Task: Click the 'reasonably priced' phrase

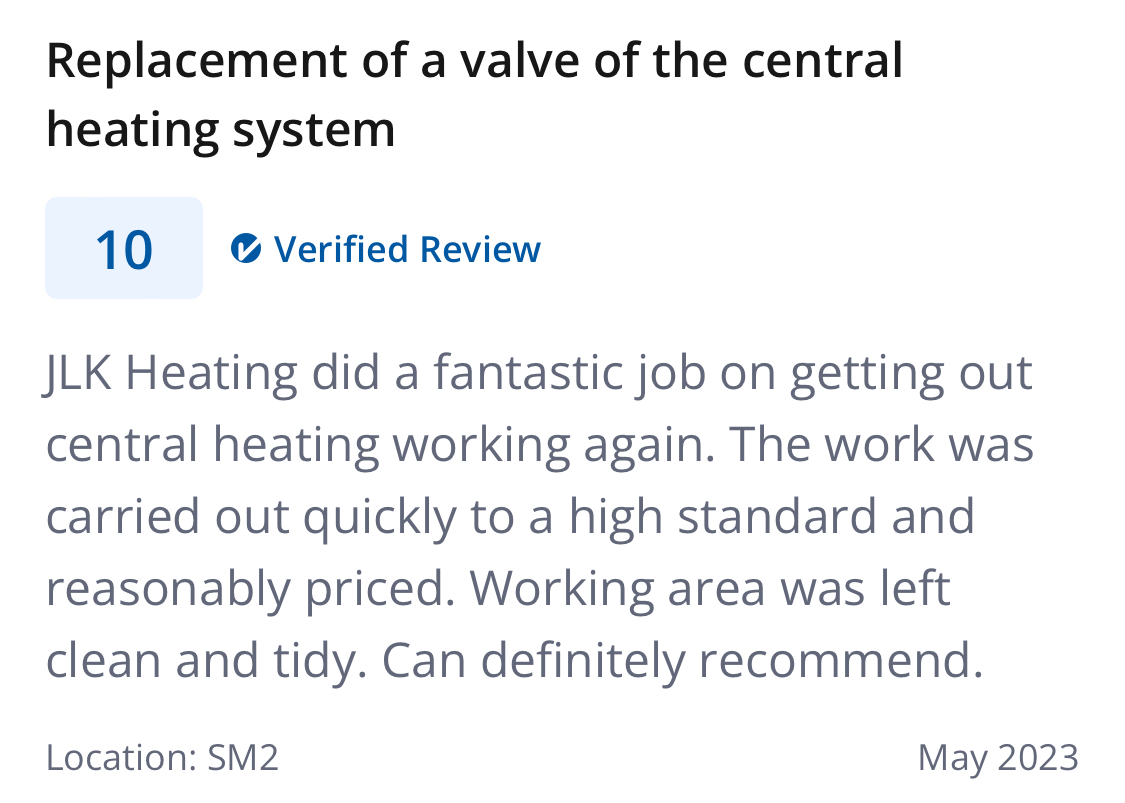Action: click(250, 589)
